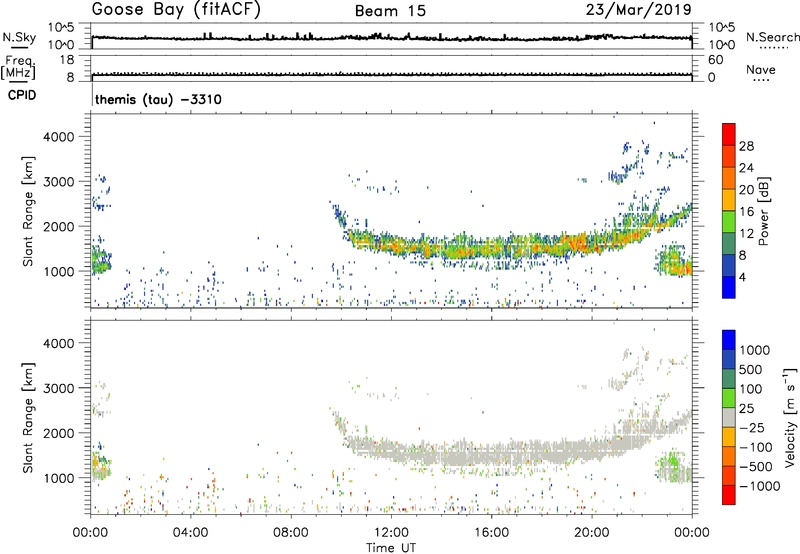The width and height of the screenshot is (800, 554).
Task: Click the red bottom of the Velocity colorbar
Action: (729, 495)
